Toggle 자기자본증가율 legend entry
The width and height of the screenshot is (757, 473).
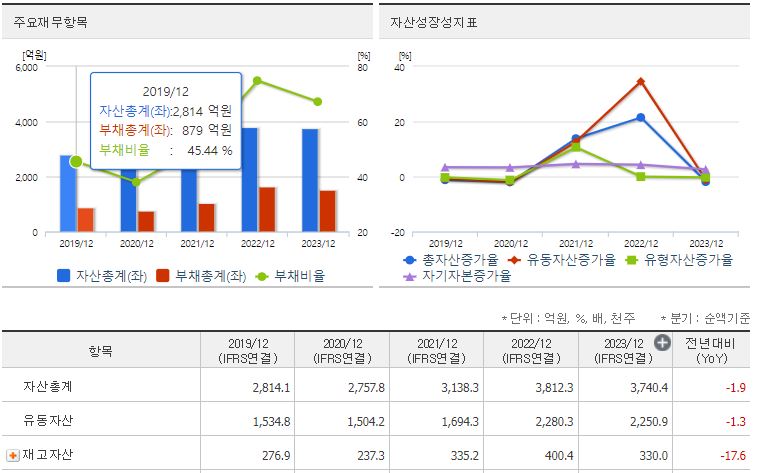[457, 276]
